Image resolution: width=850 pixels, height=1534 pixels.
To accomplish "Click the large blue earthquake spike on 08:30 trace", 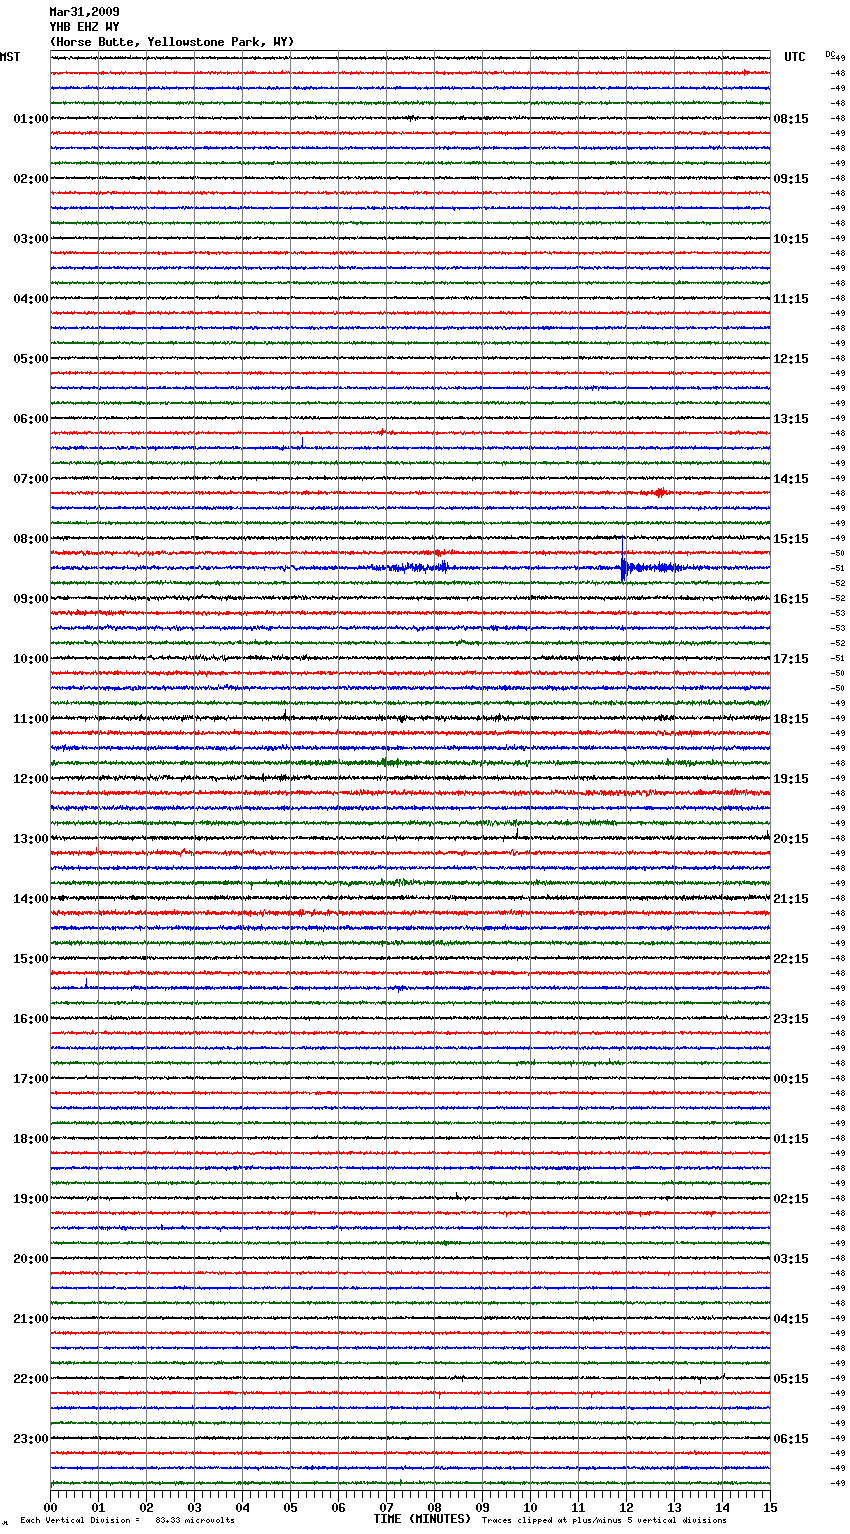I will [x=623, y=566].
